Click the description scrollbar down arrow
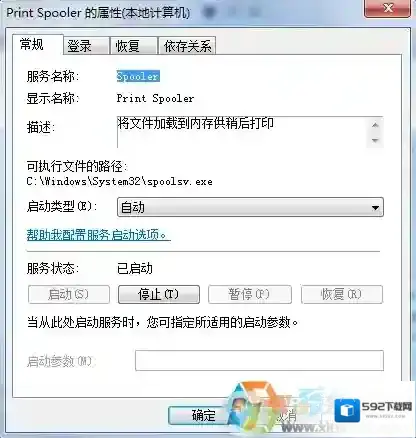 click(x=375, y=140)
